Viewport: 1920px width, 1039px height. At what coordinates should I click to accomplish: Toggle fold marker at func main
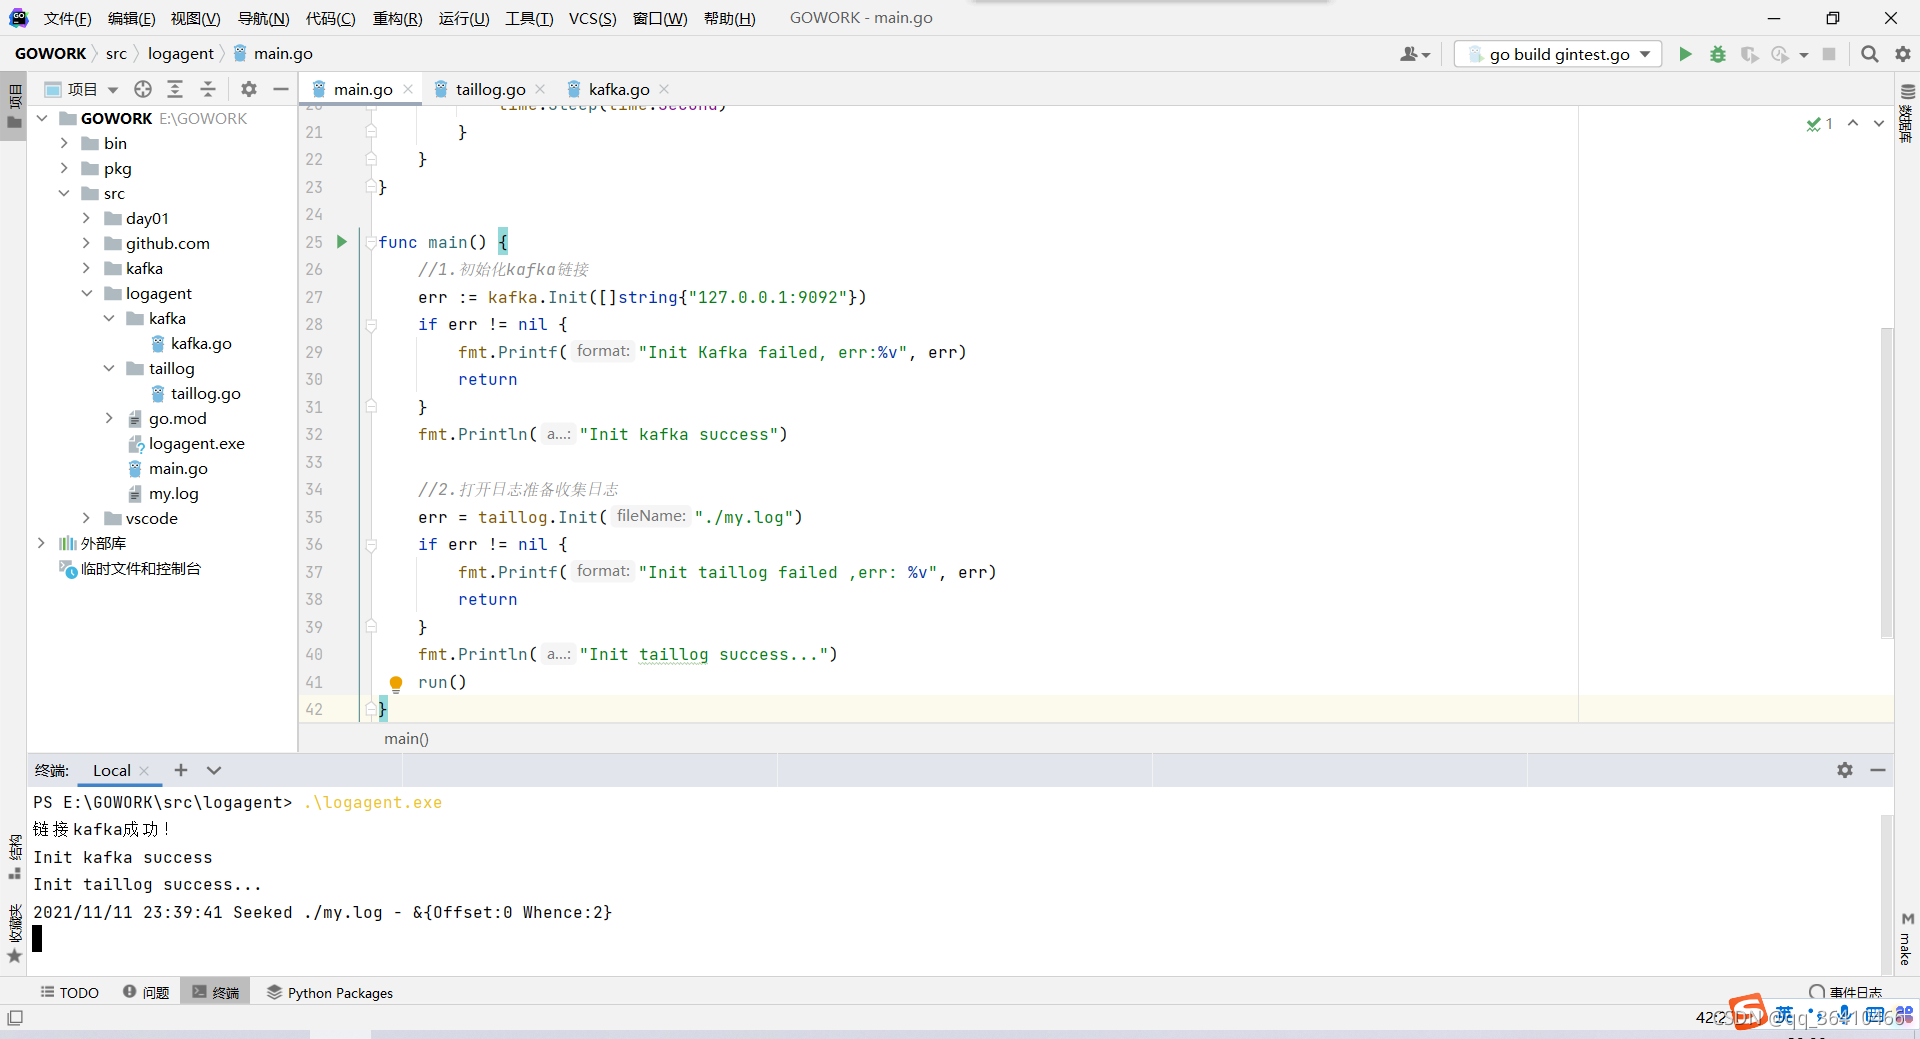[x=371, y=242]
